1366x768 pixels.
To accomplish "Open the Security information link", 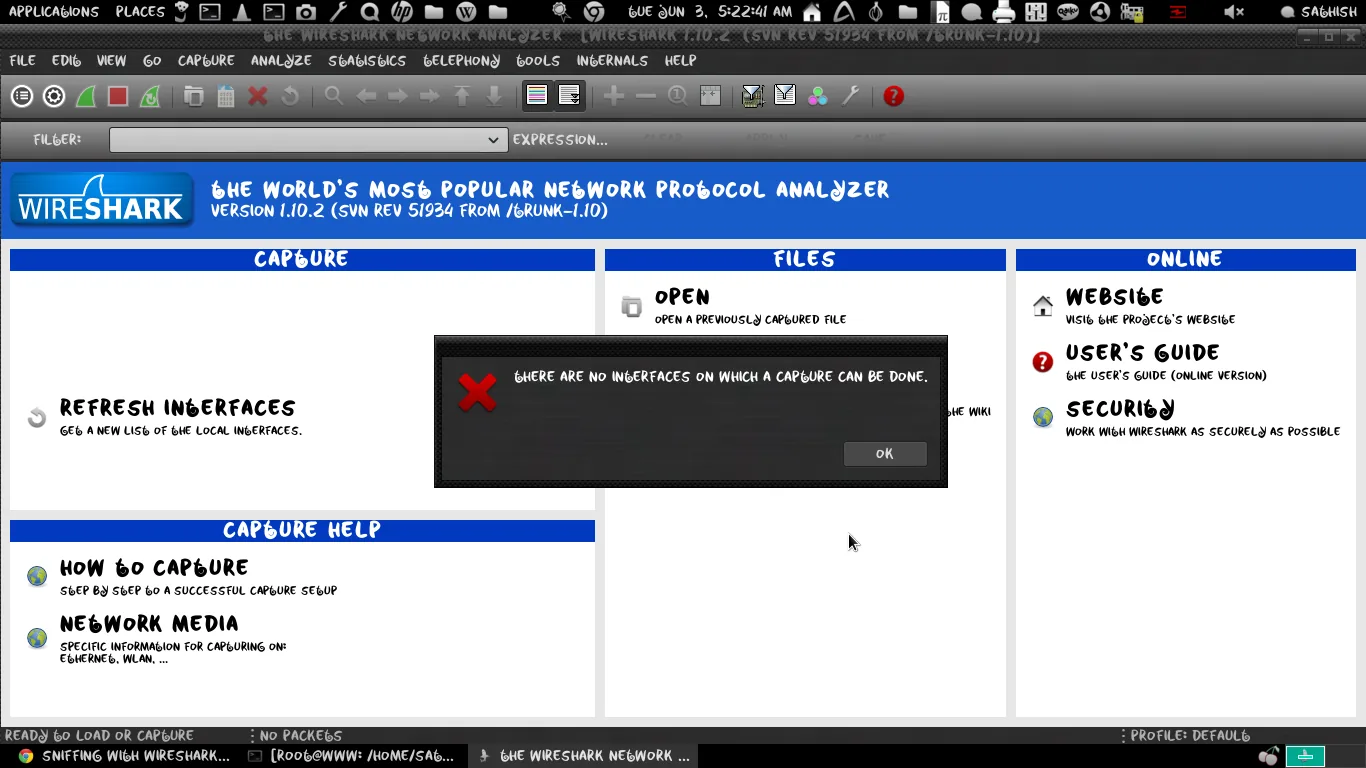I will 1120,409.
